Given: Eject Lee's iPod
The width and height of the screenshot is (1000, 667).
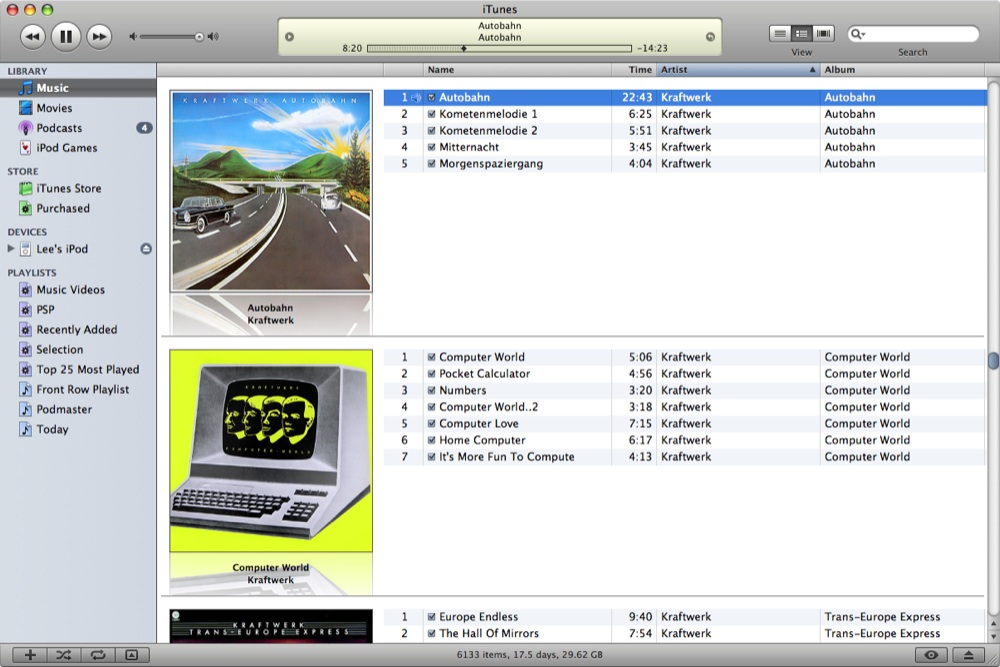Looking at the screenshot, I should coord(146,249).
